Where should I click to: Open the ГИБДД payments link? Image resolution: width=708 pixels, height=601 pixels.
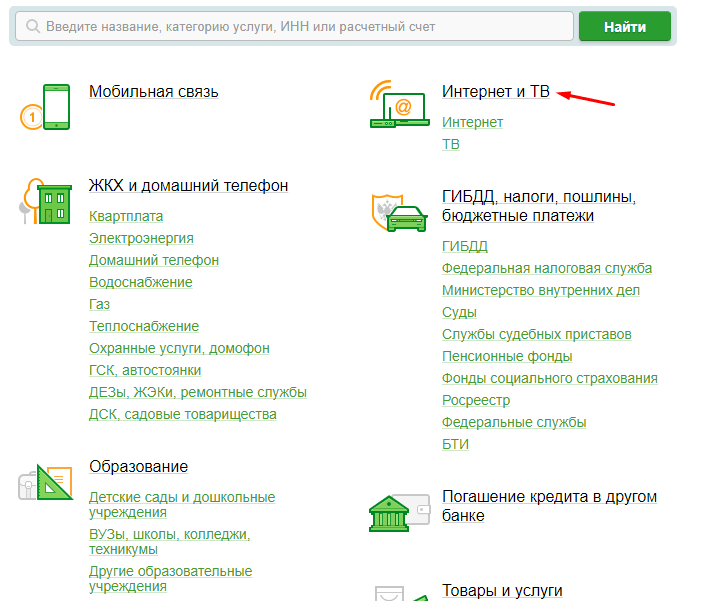[464, 246]
